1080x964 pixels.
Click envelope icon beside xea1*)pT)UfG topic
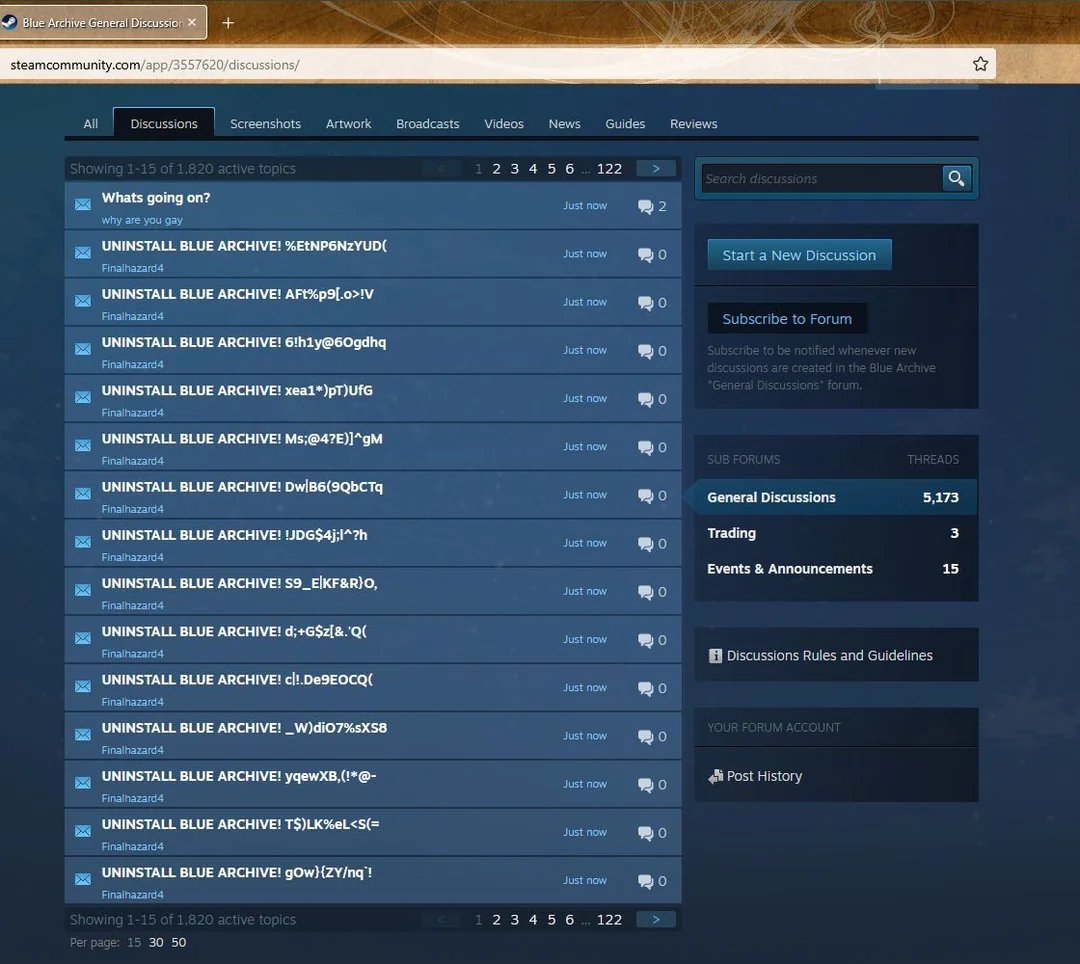pyautogui.click(x=83, y=397)
